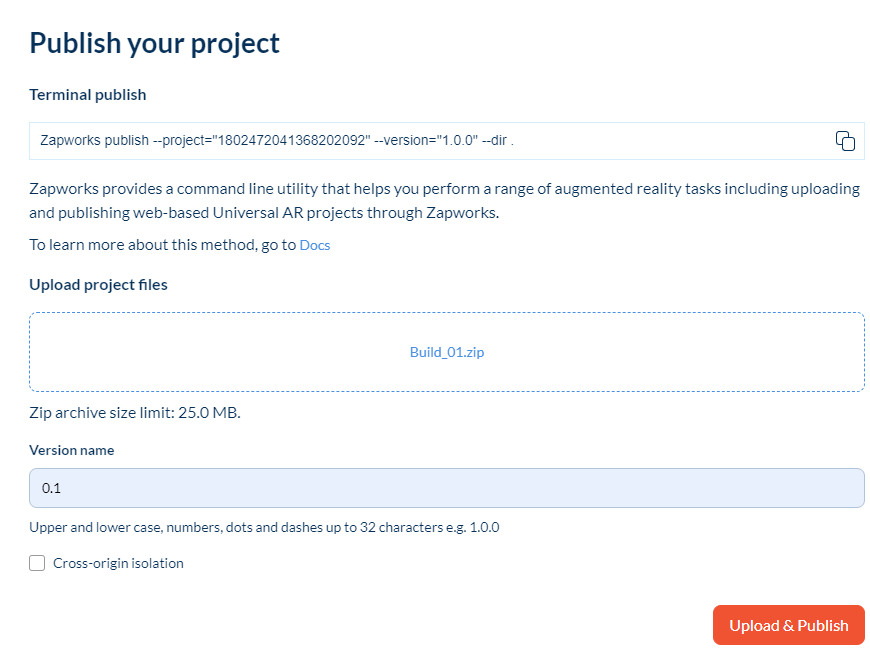This screenshot has height=669, width=870.
Task: Click the Build_01.zip file name
Action: tap(447, 352)
